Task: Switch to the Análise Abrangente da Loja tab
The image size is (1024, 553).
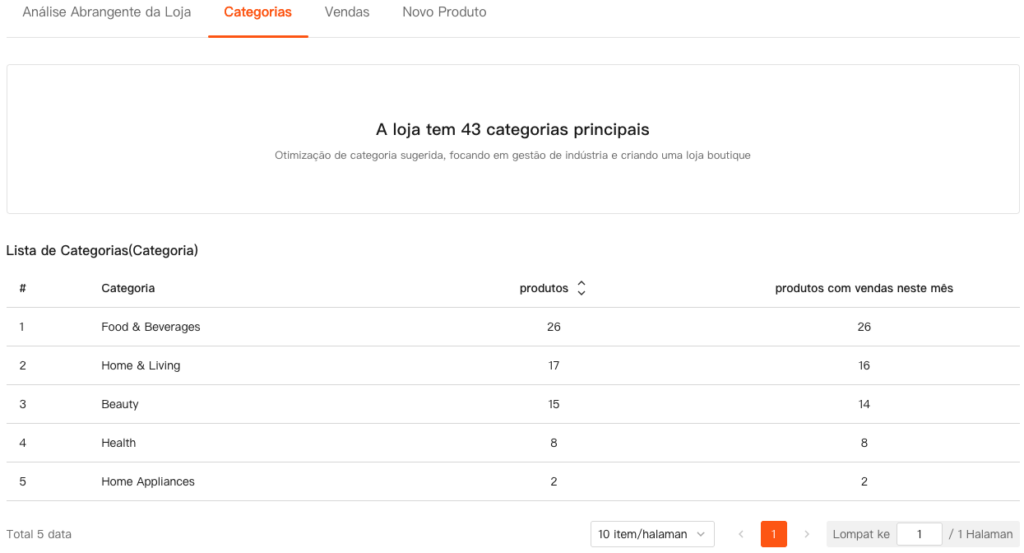Action: [x=107, y=13]
